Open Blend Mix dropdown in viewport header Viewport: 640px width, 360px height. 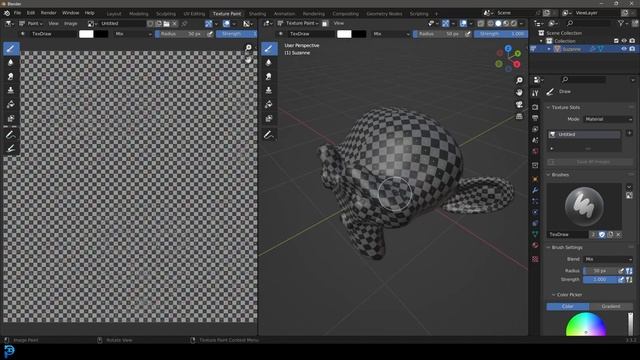click(x=390, y=34)
